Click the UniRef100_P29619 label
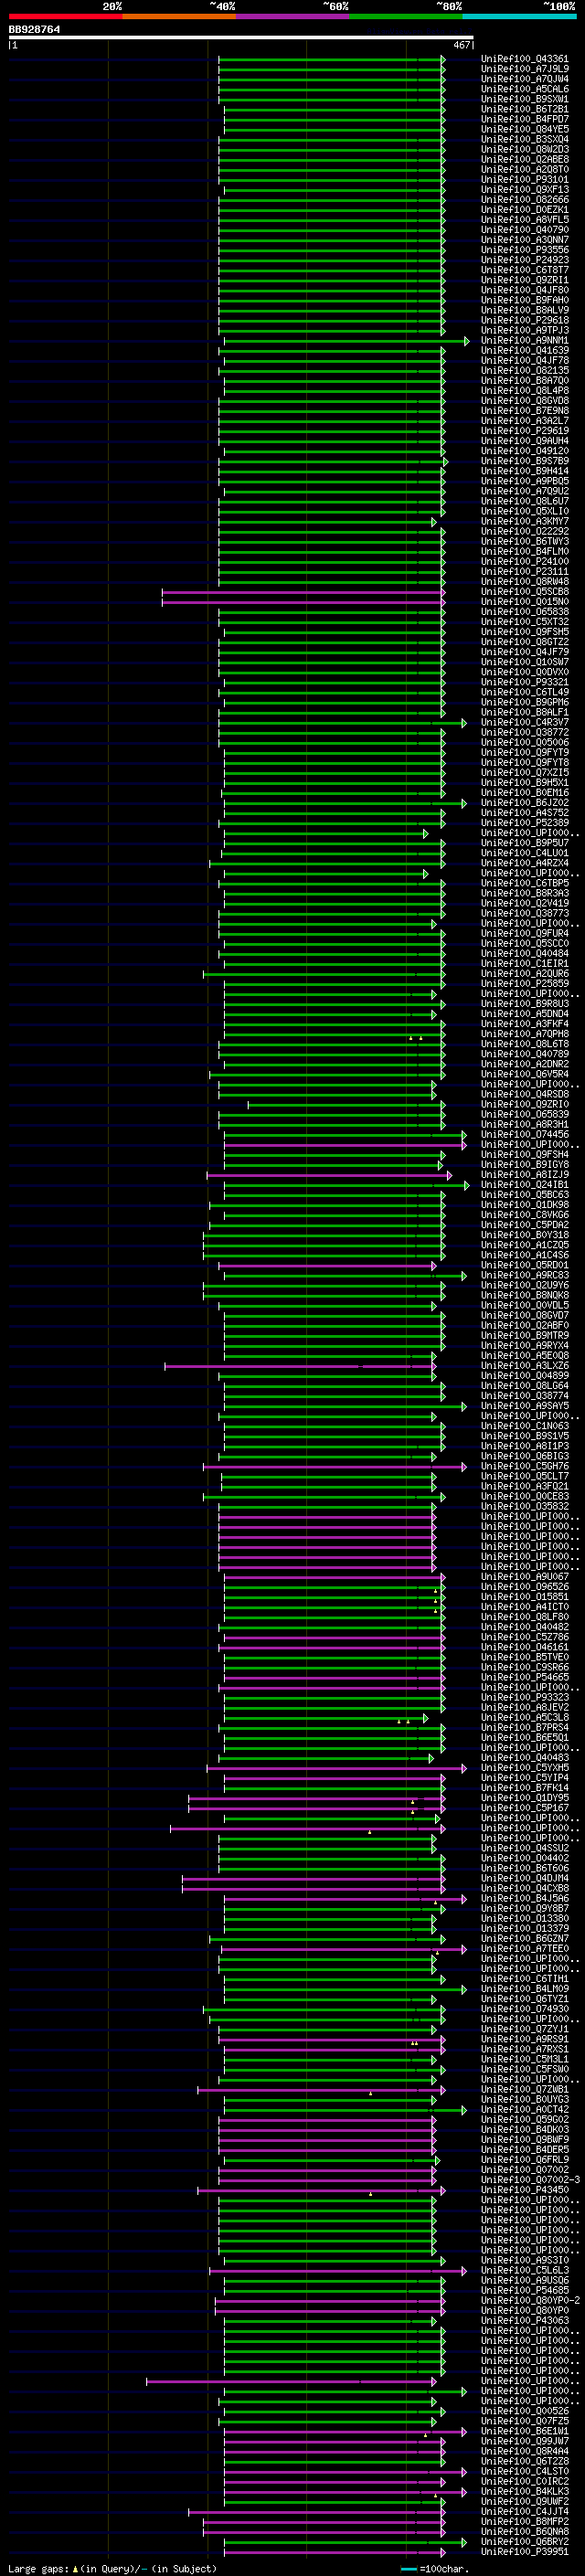Viewport: 585px width, 2576px height. point(525,431)
